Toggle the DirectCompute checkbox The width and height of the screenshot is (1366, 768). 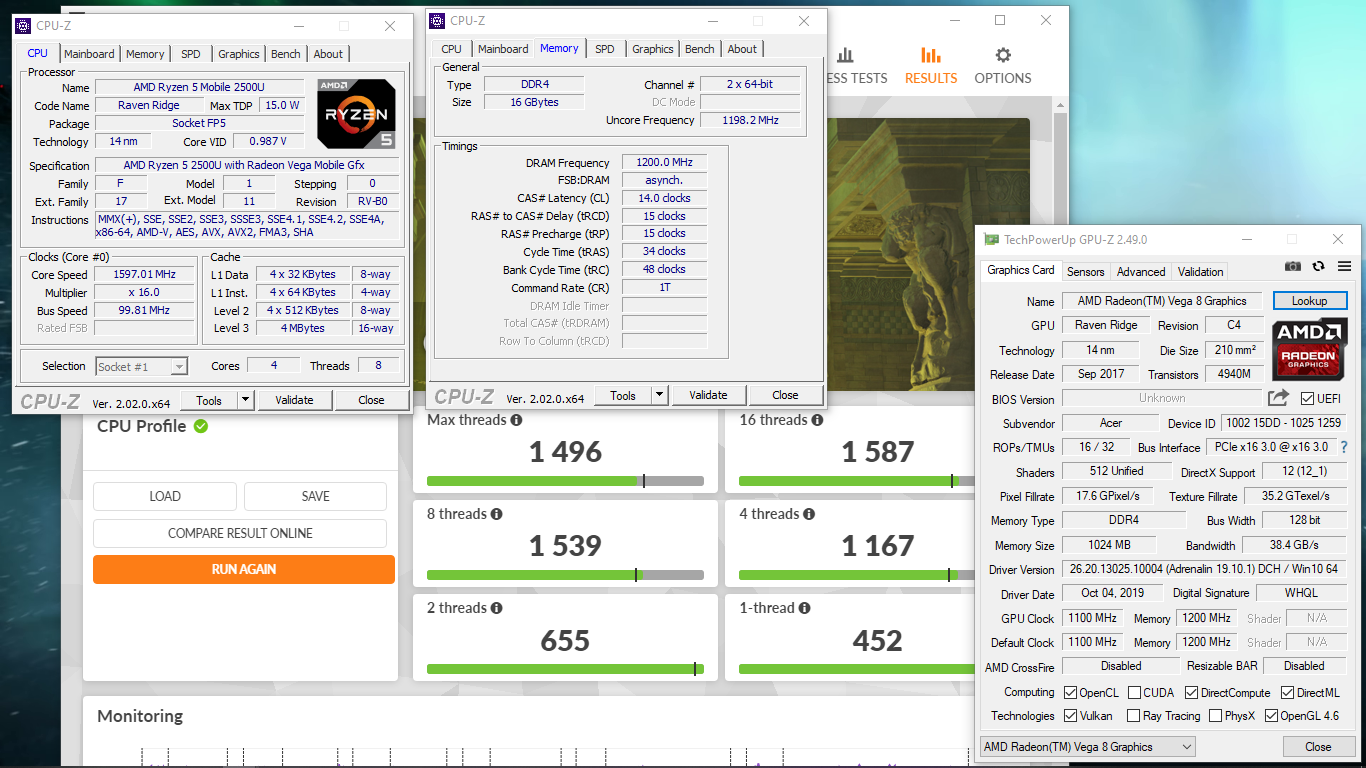point(1191,693)
